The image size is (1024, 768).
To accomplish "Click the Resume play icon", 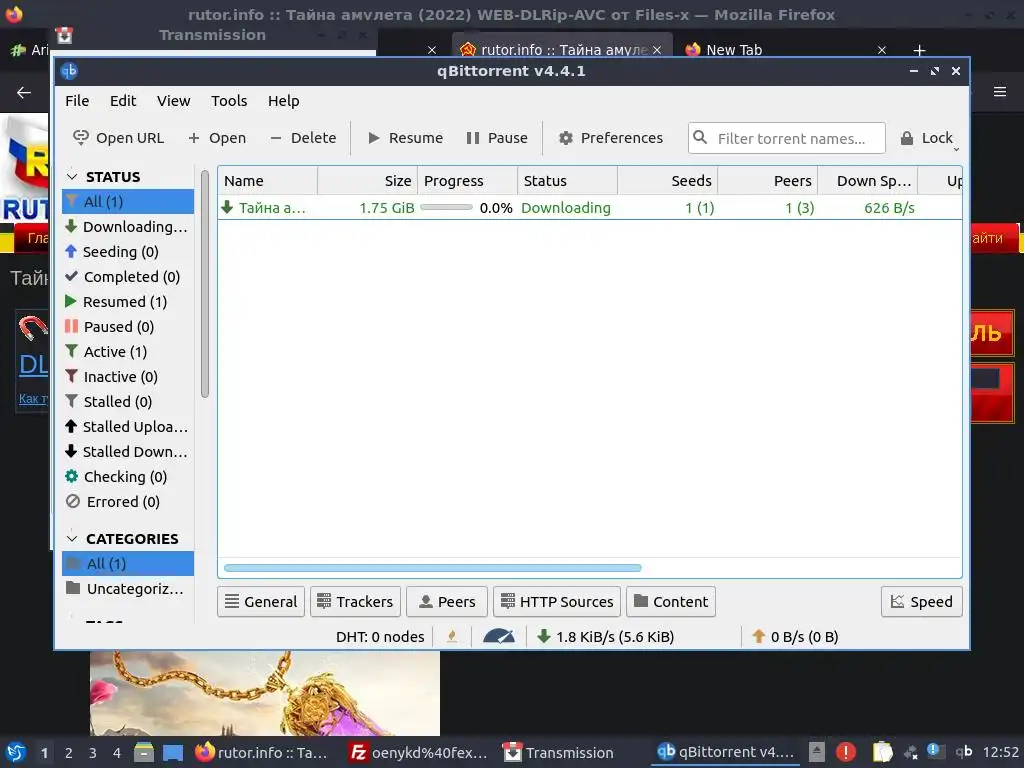I will (374, 138).
